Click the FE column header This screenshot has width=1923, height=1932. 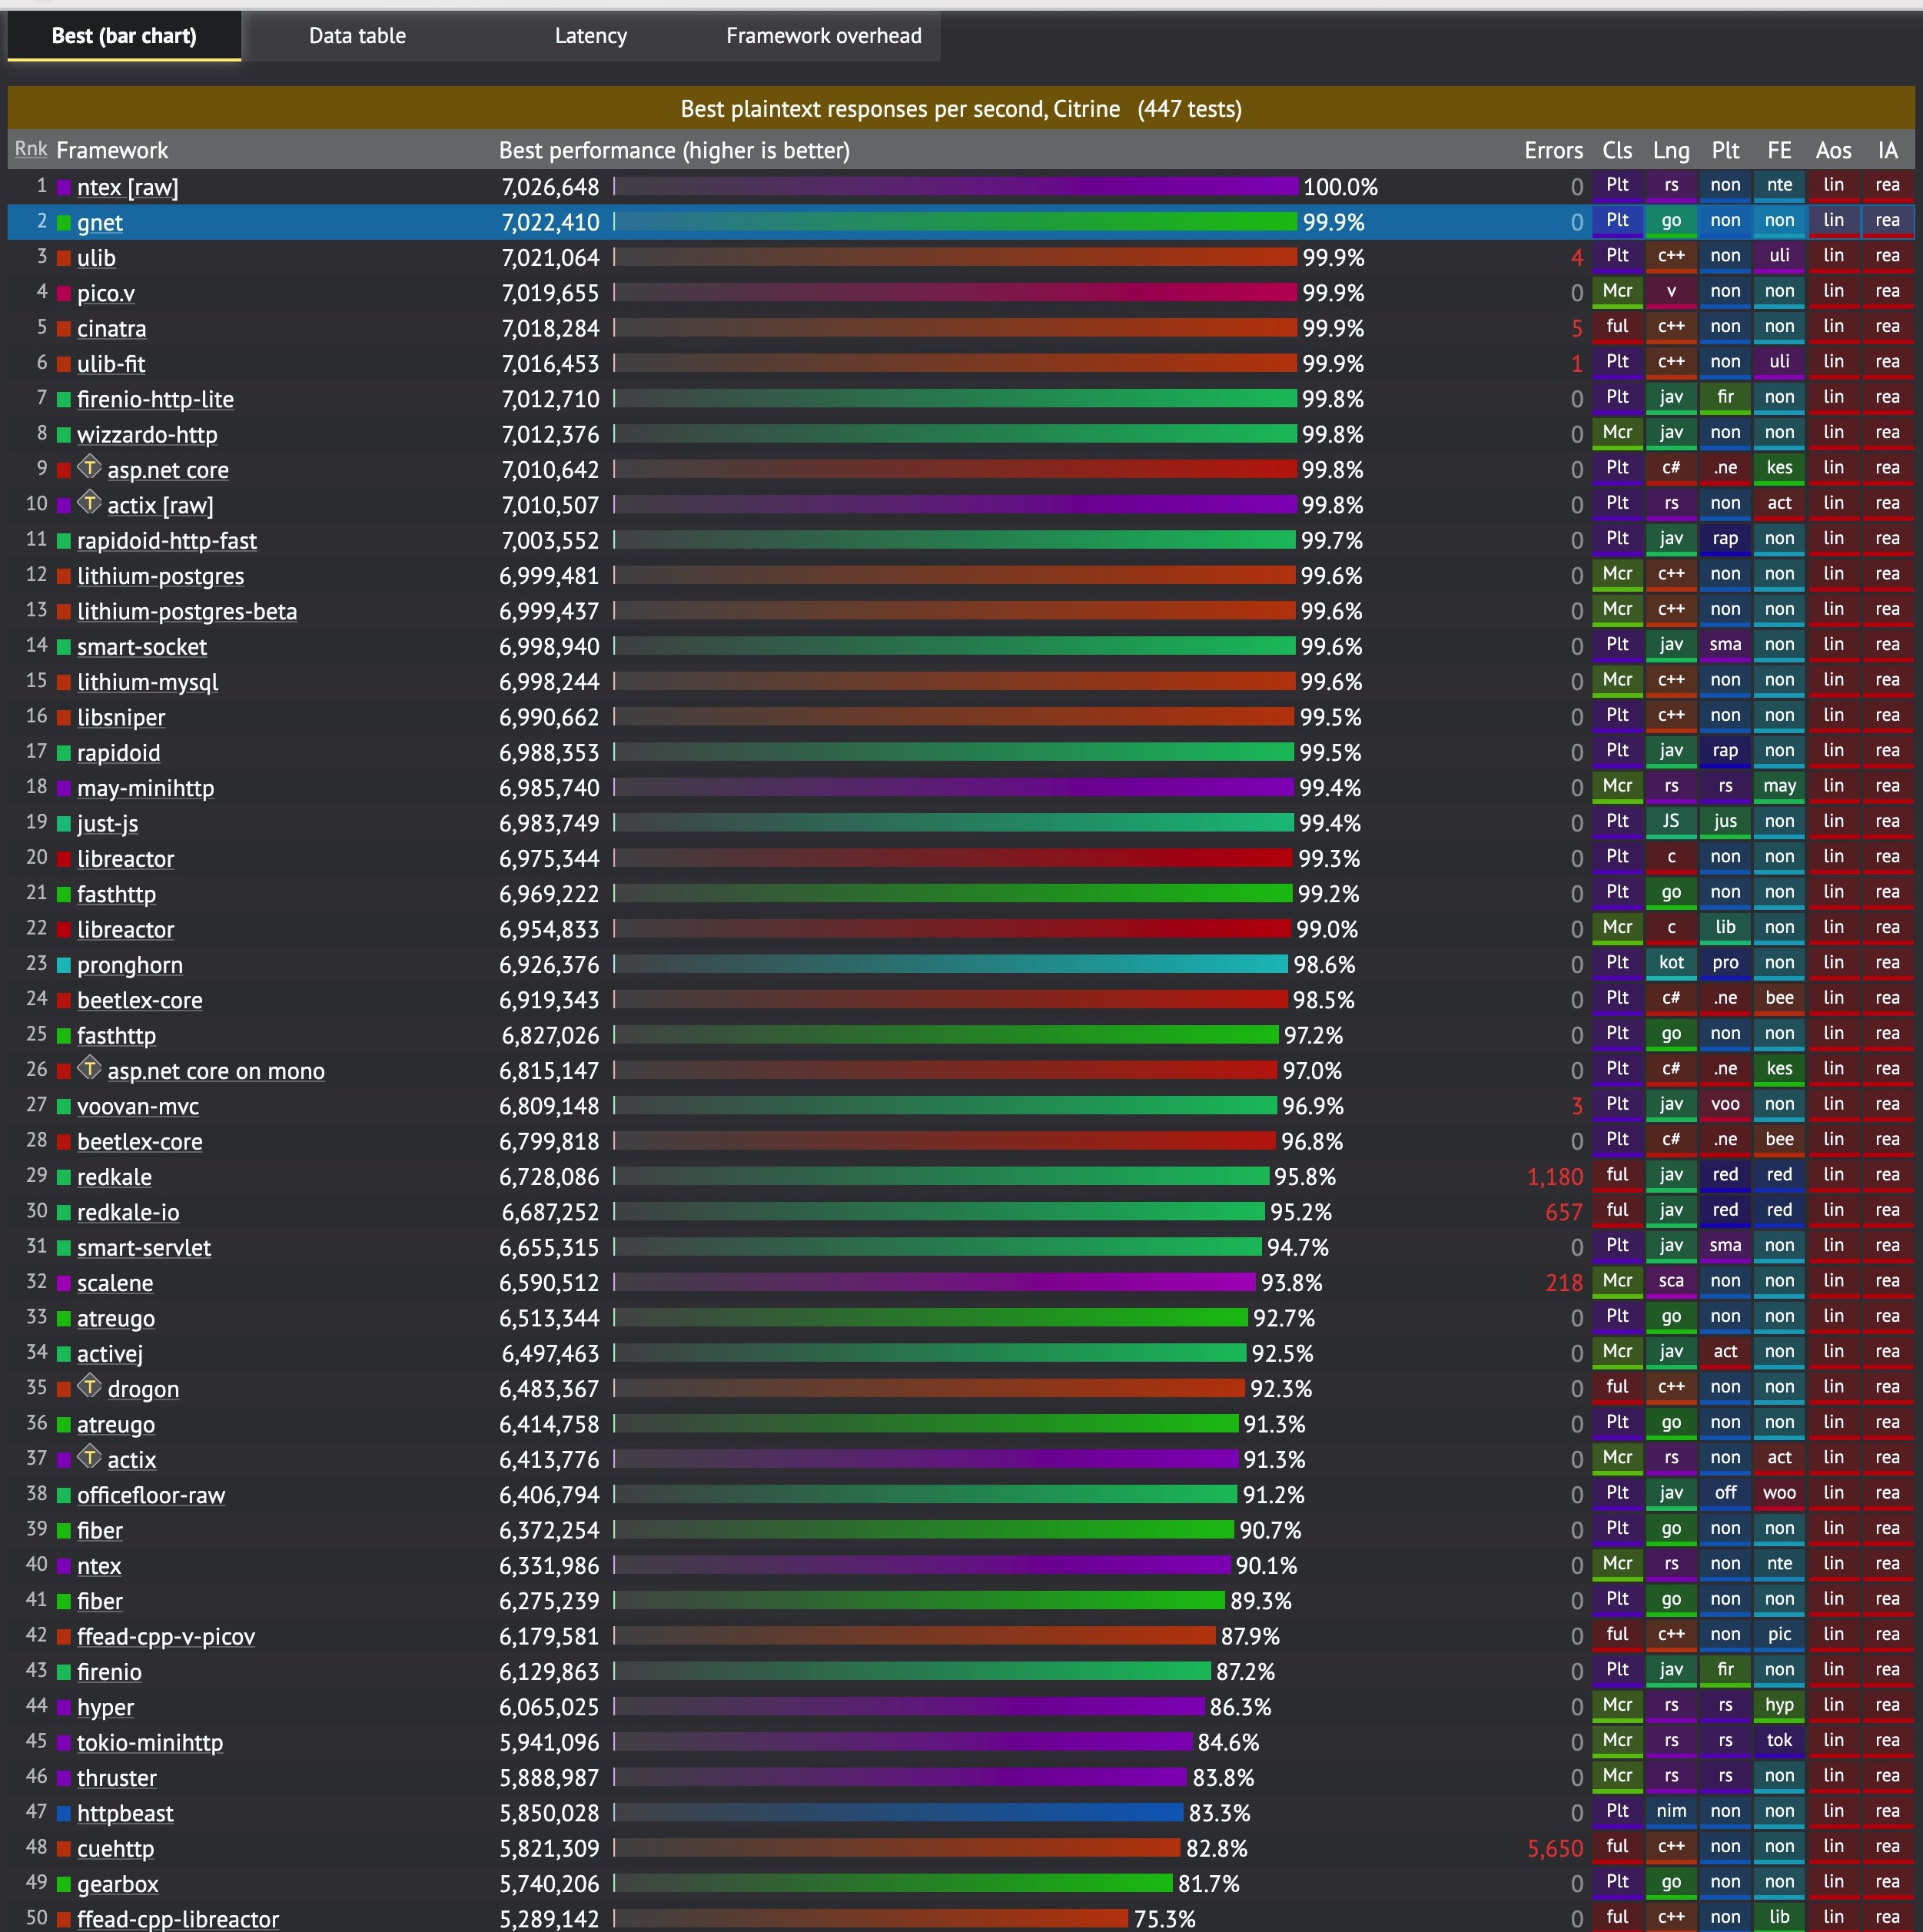tap(1779, 150)
